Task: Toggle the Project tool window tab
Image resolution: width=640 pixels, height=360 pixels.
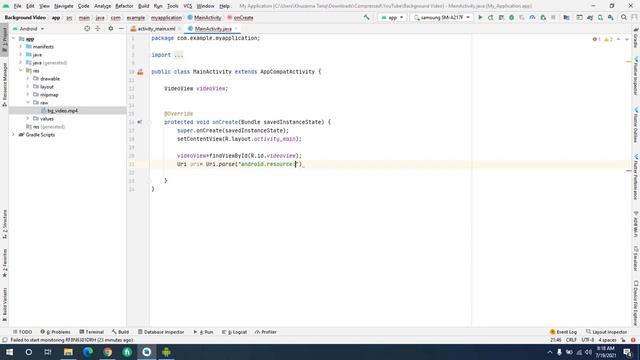Action: [4, 39]
